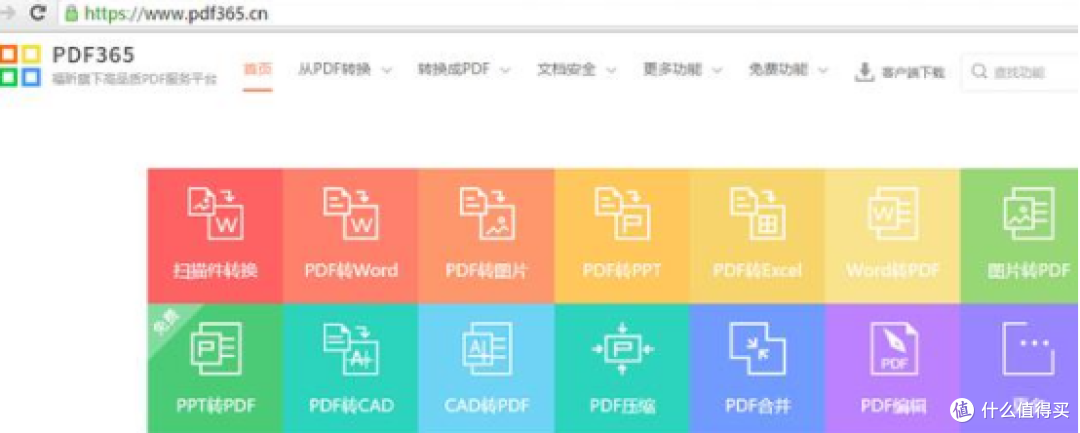This screenshot has height=433, width=1080.
Task: Click the 扫描件转换 tile icon
Action: point(216,213)
